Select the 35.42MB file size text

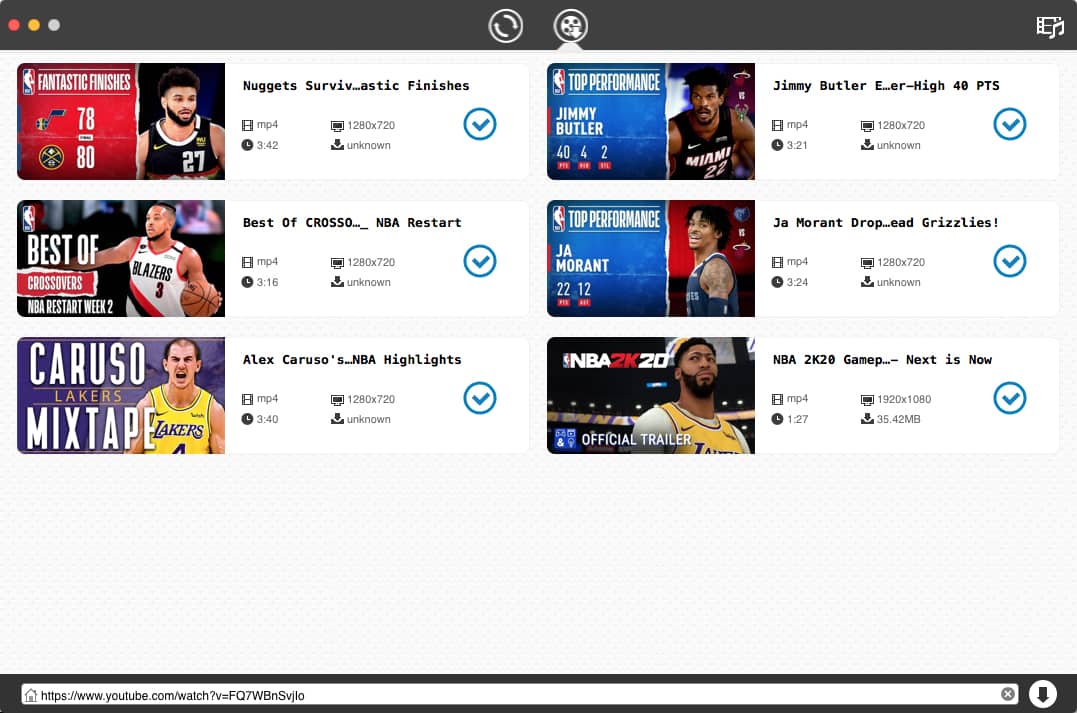[x=898, y=419]
